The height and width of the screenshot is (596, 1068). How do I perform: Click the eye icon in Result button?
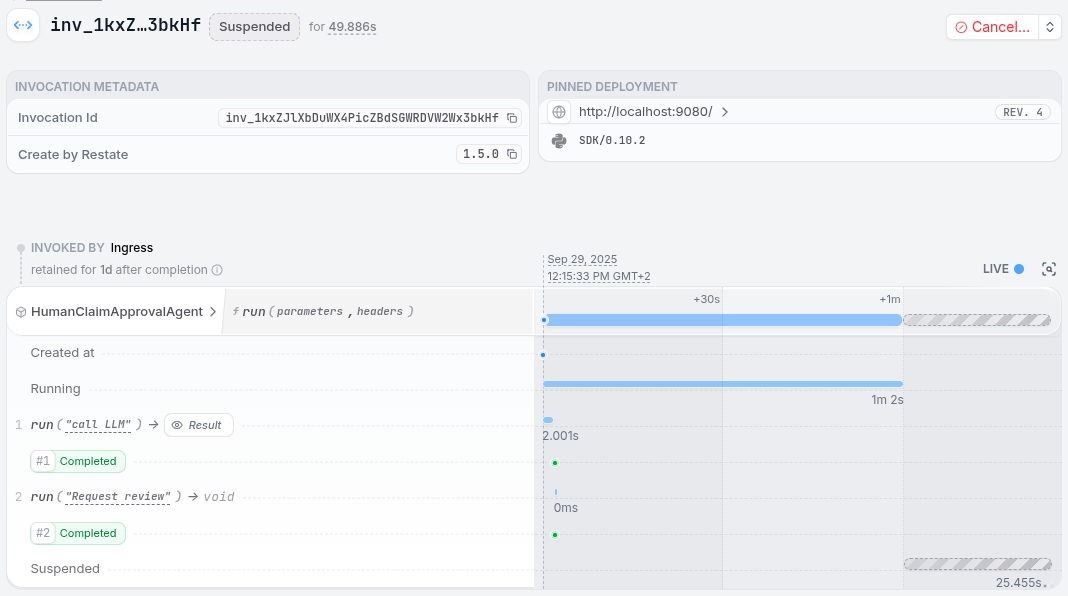[x=177, y=425]
